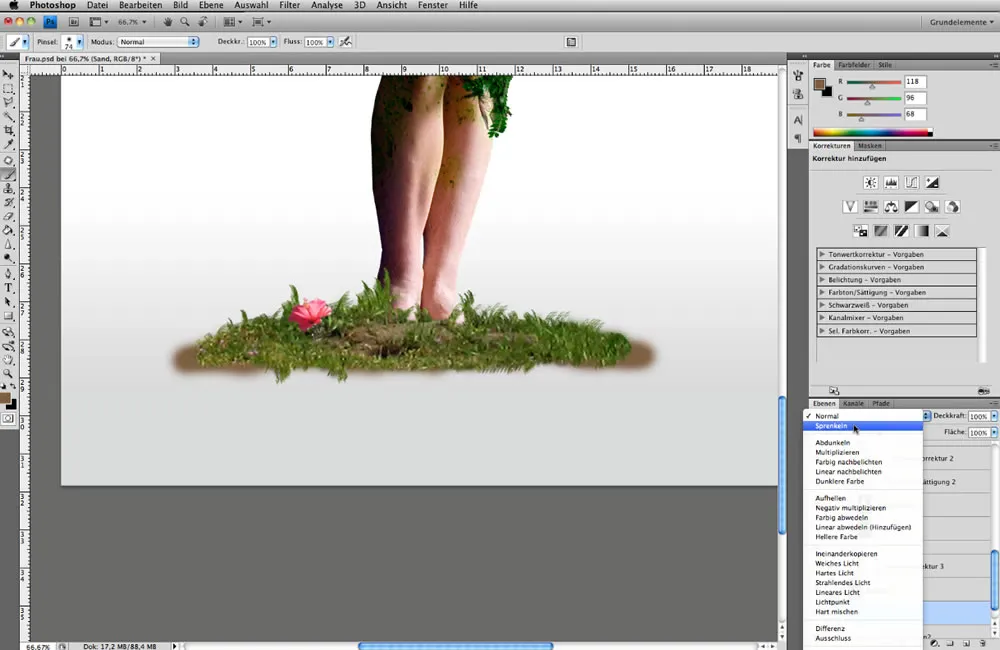Click the Deckkraft opacity field

[x=978, y=415]
